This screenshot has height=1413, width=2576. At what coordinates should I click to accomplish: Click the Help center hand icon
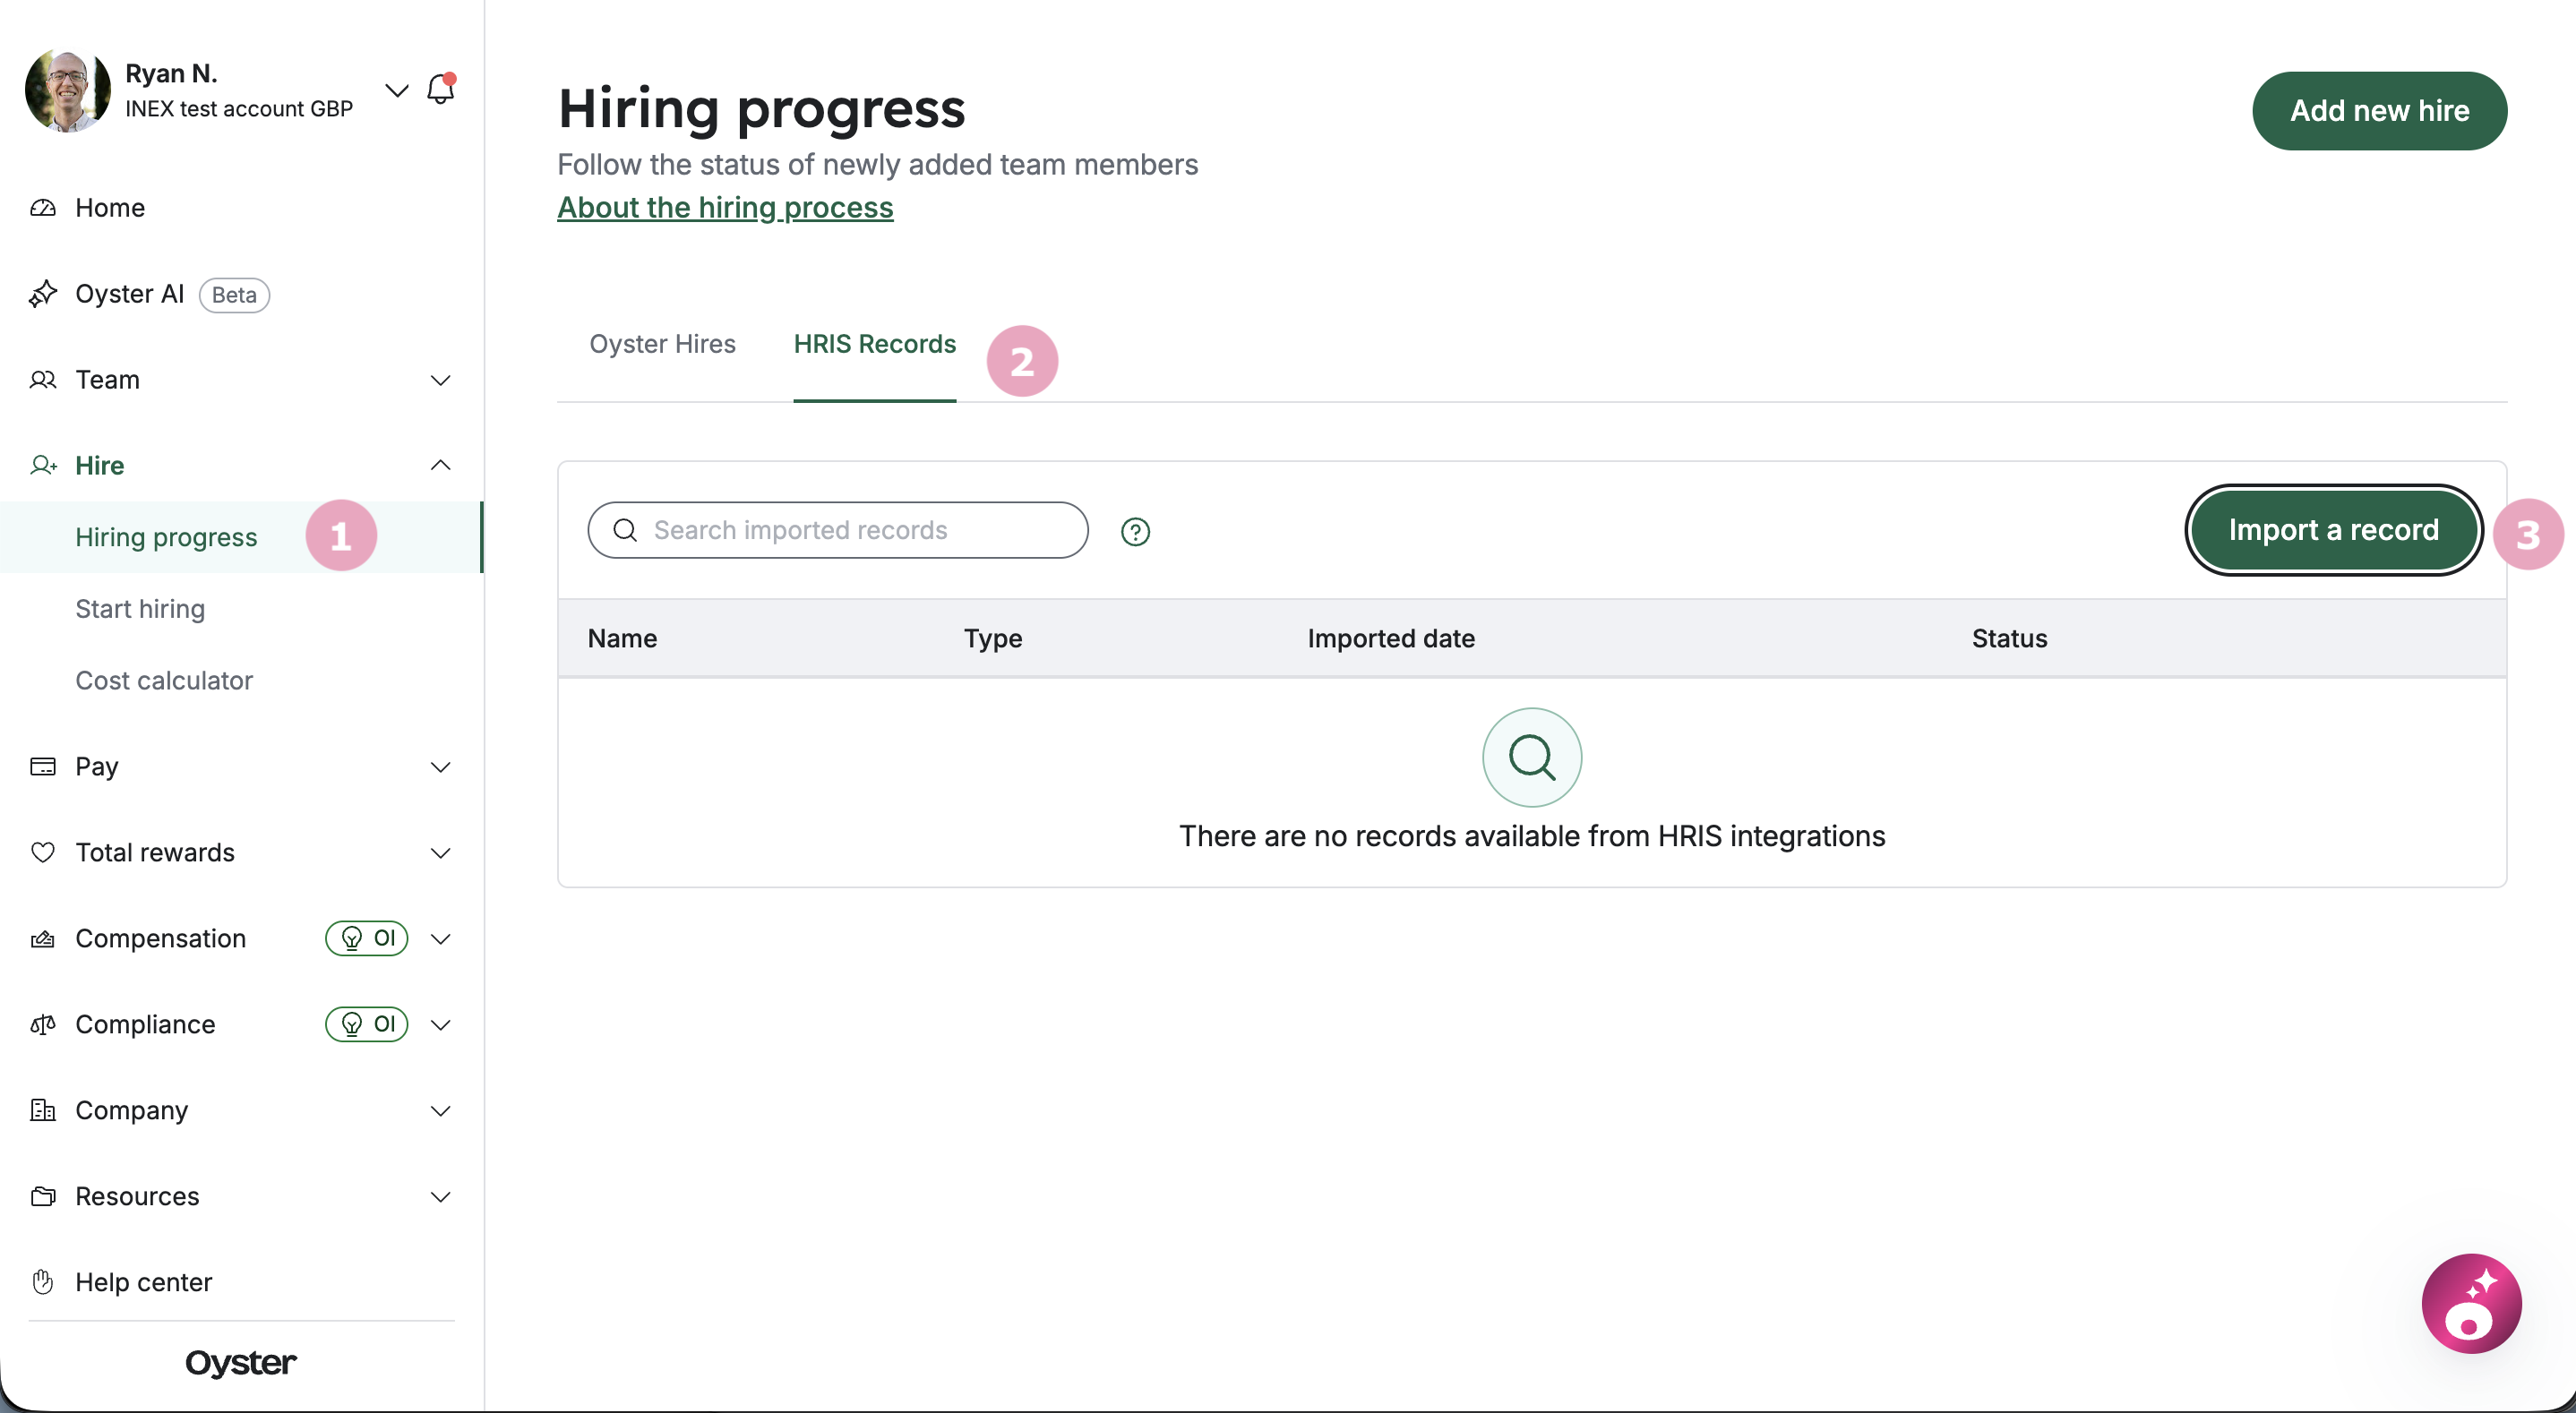click(x=43, y=1282)
